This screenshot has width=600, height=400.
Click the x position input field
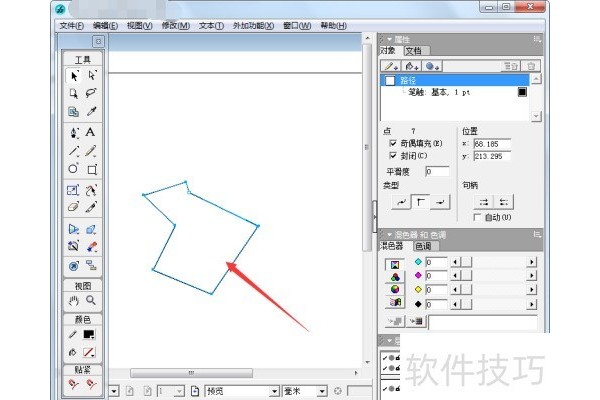[x=492, y=144]
